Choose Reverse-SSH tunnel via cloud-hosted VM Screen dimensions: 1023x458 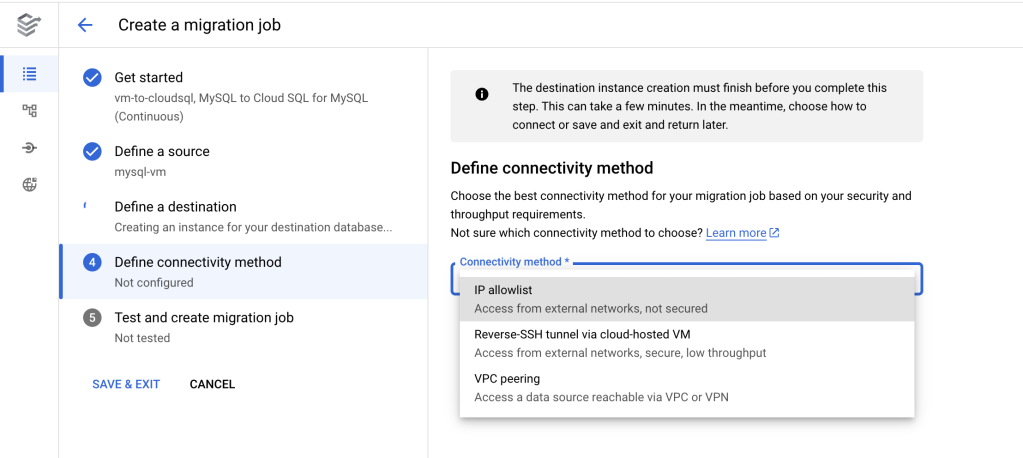[x=686, y=343]
